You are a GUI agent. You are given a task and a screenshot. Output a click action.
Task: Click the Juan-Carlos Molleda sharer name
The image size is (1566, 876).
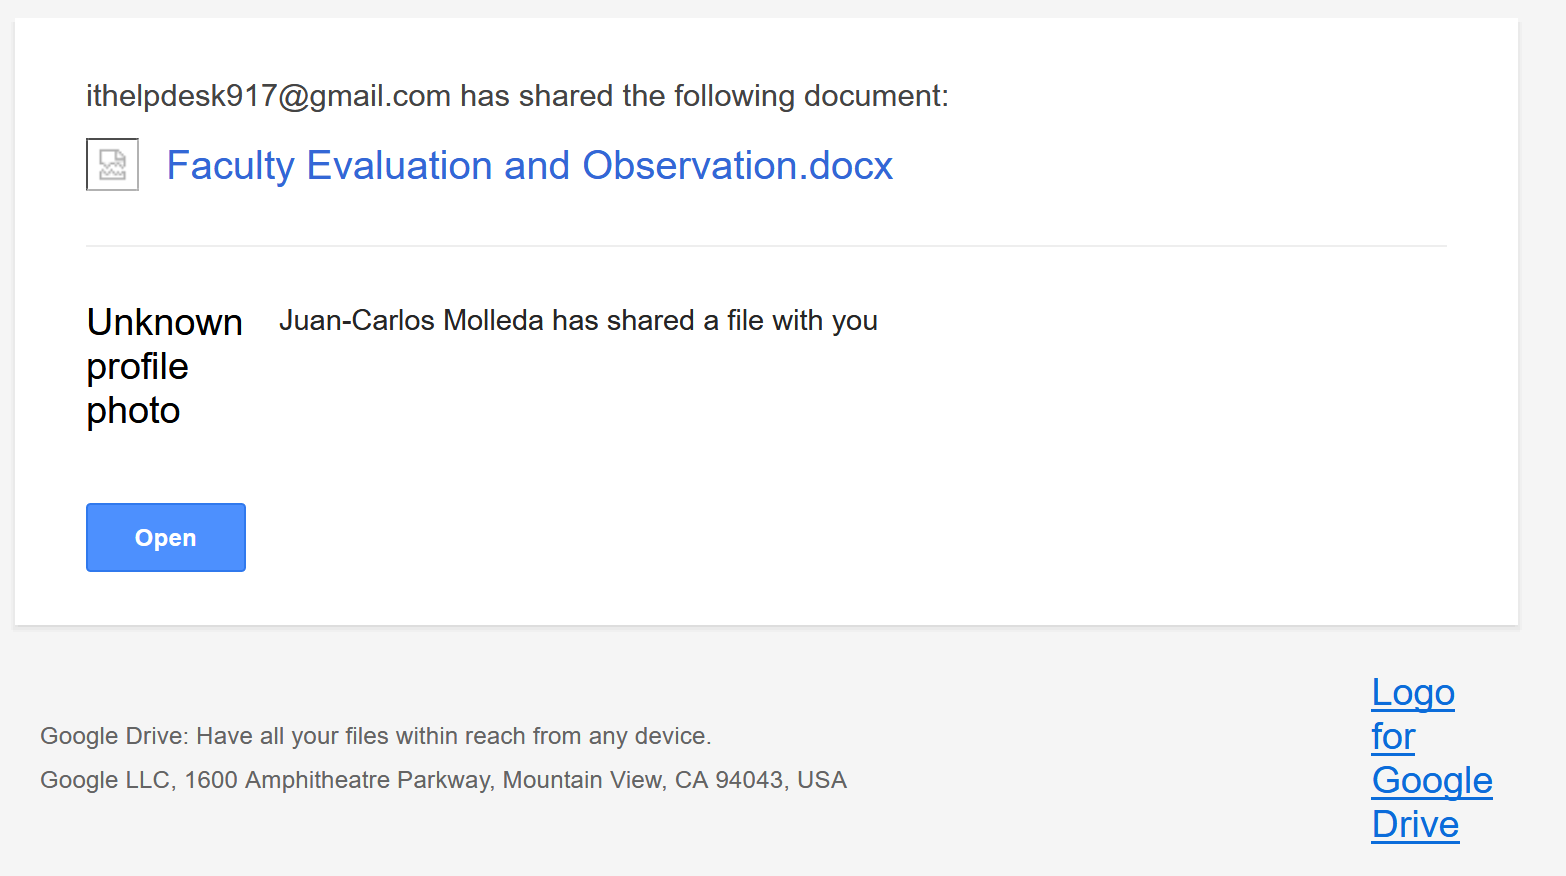(412, 321)
